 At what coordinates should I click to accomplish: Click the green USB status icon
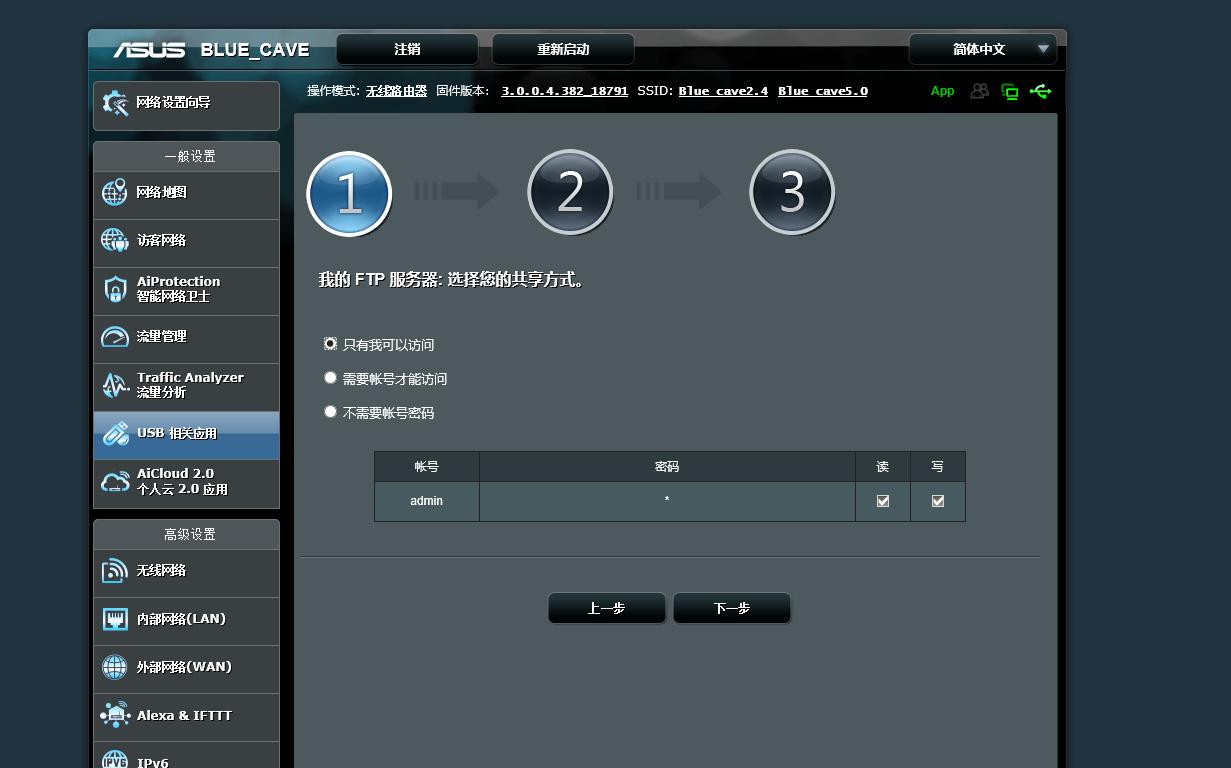coord(1040,91)
